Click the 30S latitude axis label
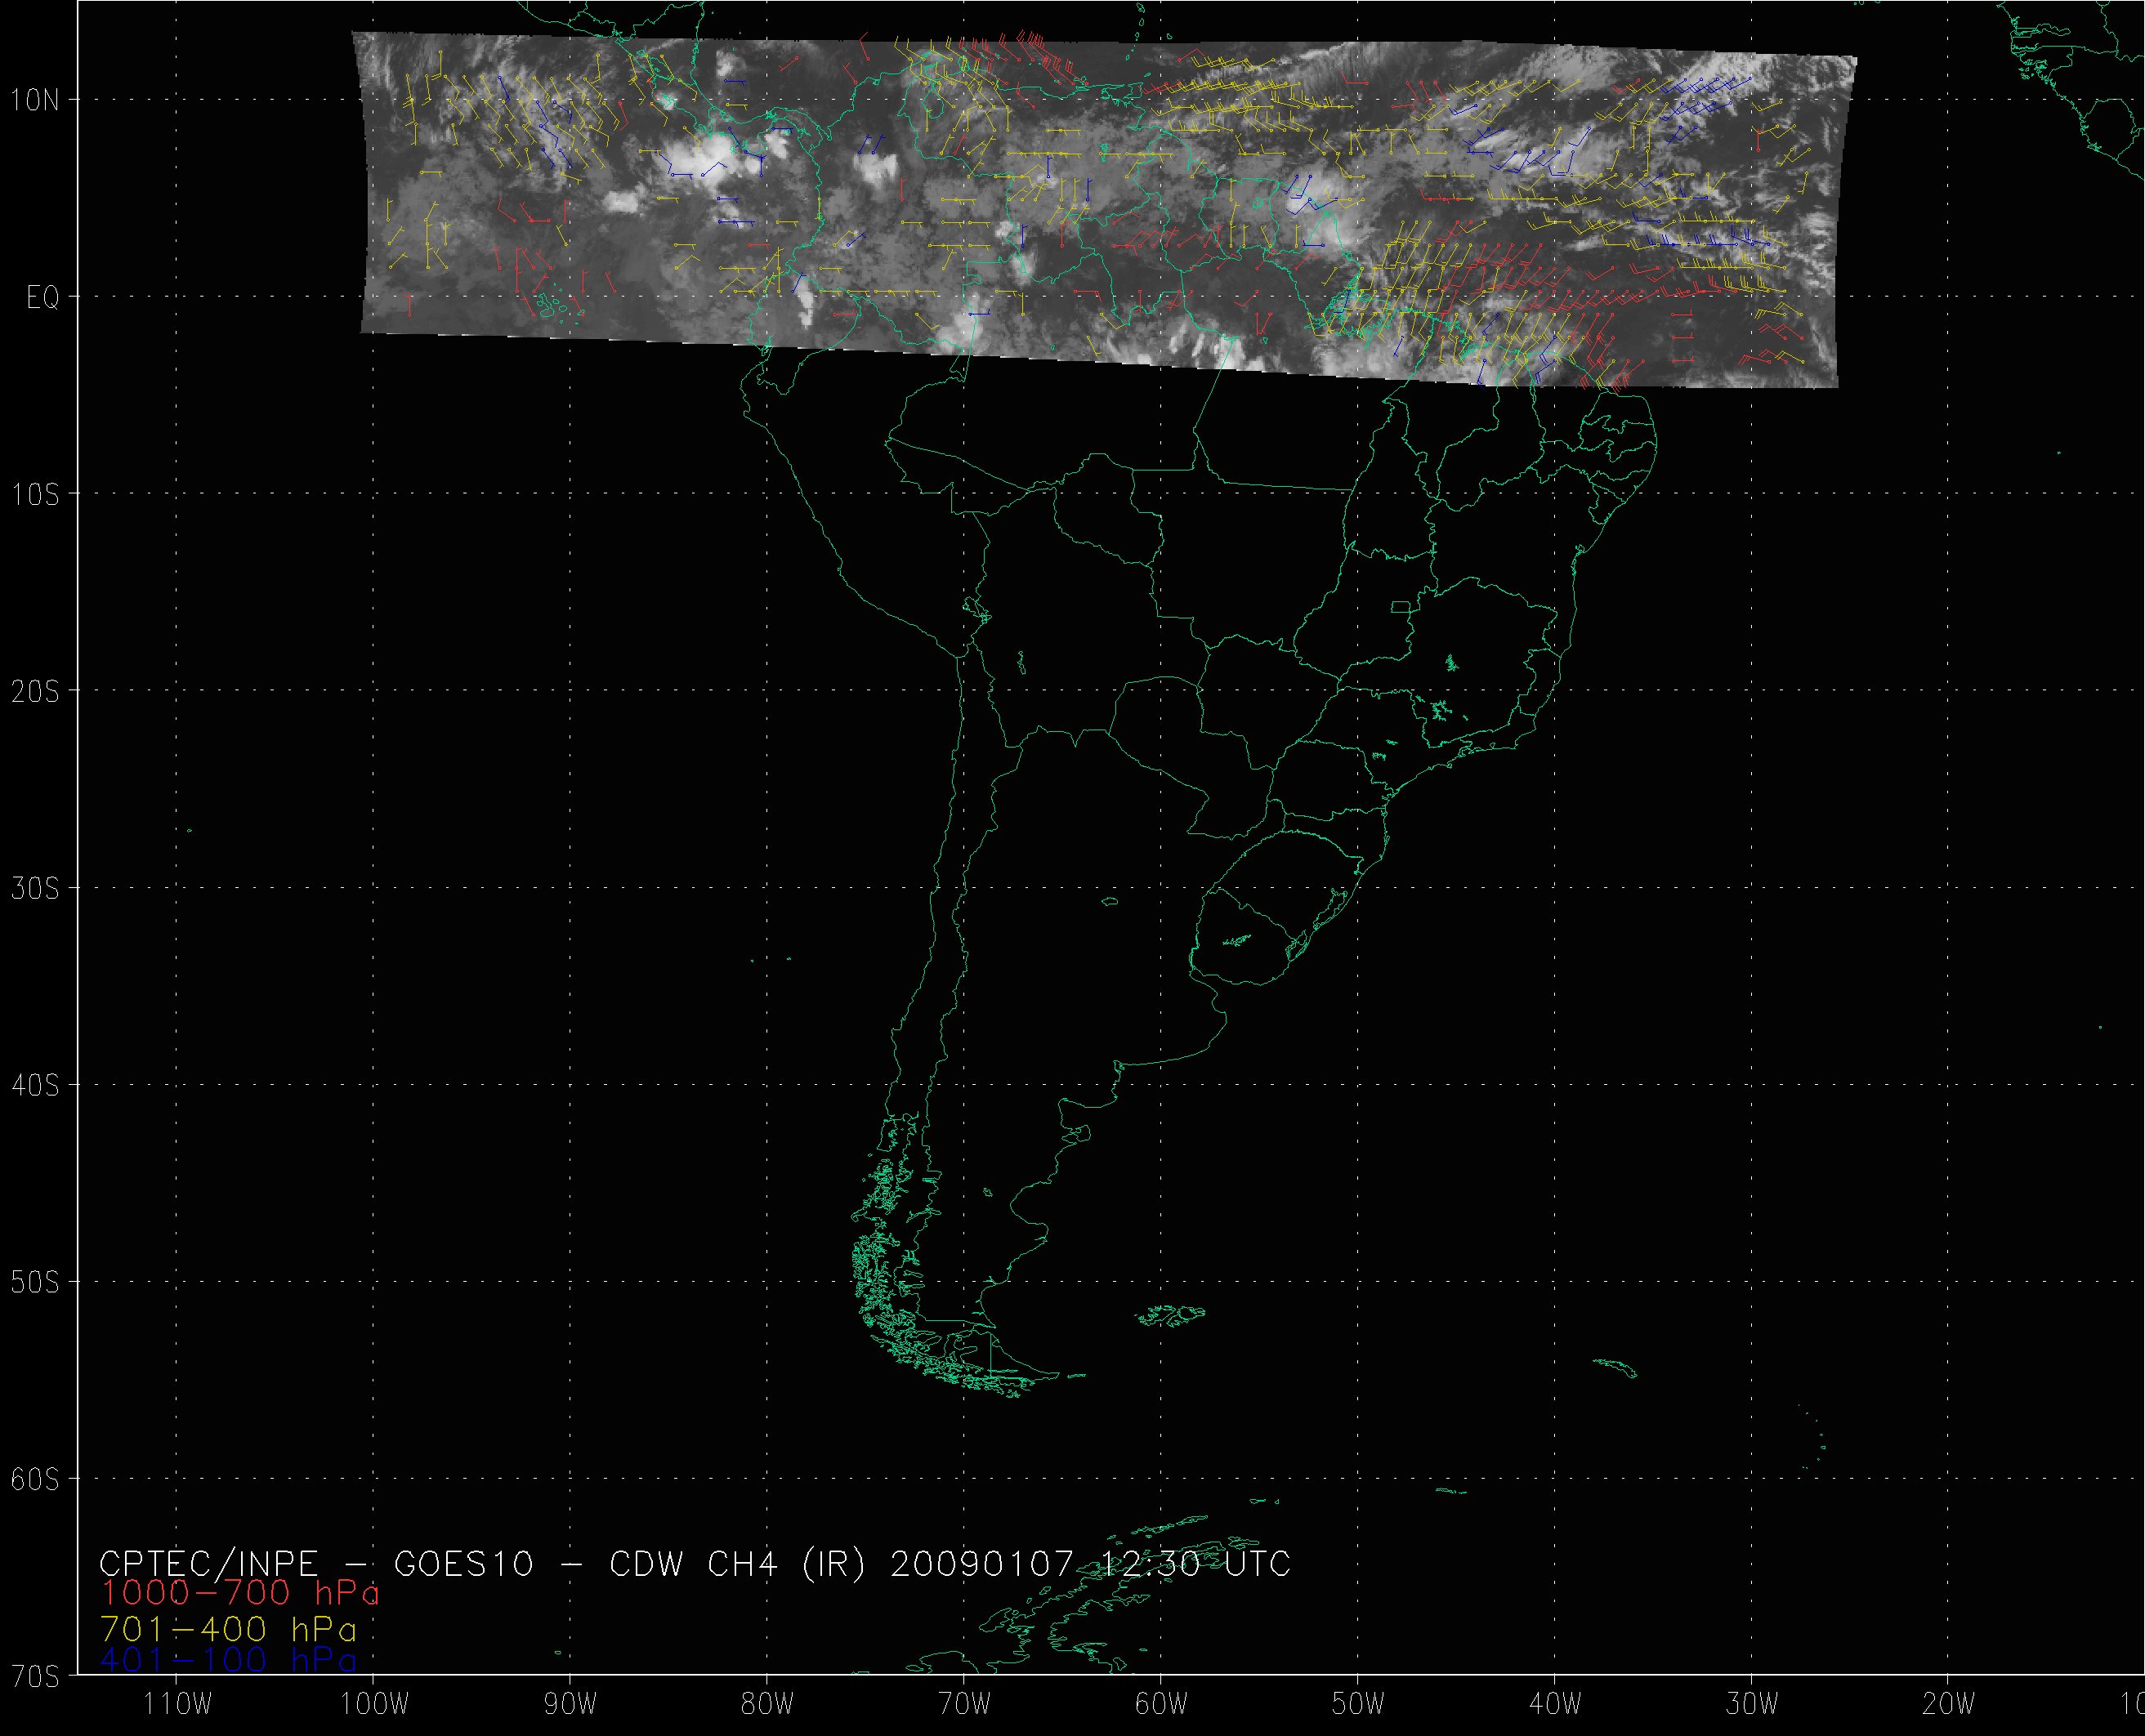 [x=36, y=888]
